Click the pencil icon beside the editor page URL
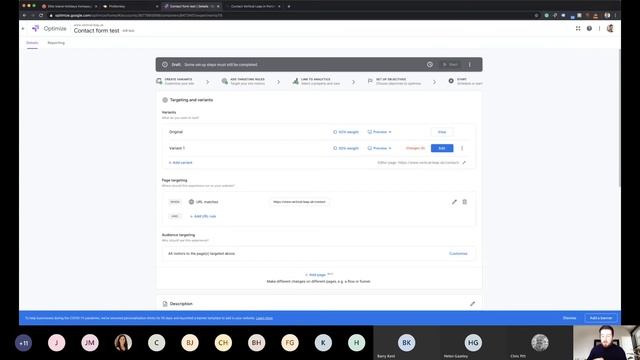Viewport: 640px width, 360px height. pyautogui.click(x=464, y=162)
